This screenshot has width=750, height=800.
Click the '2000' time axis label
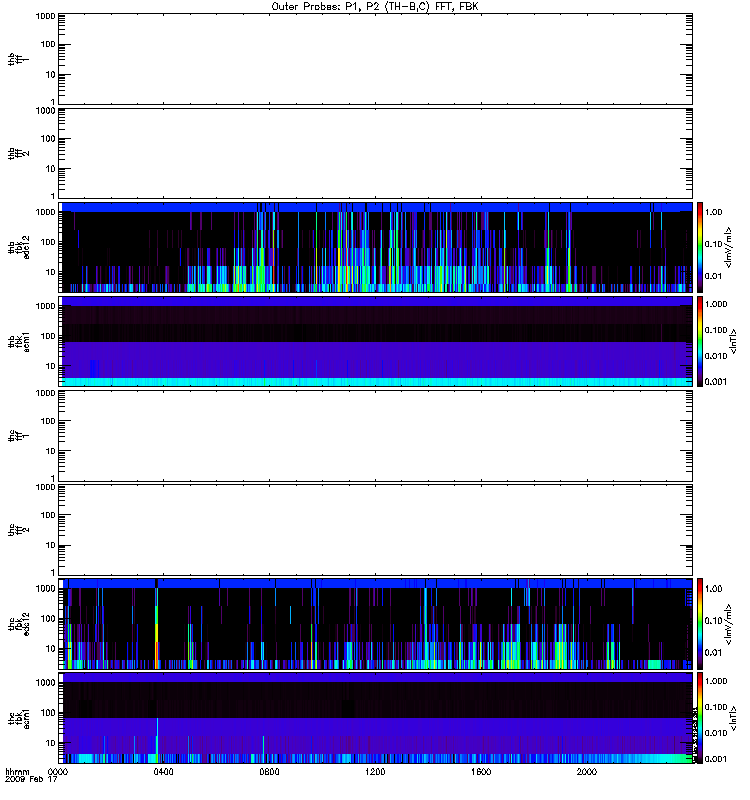(x=587, y=772)
